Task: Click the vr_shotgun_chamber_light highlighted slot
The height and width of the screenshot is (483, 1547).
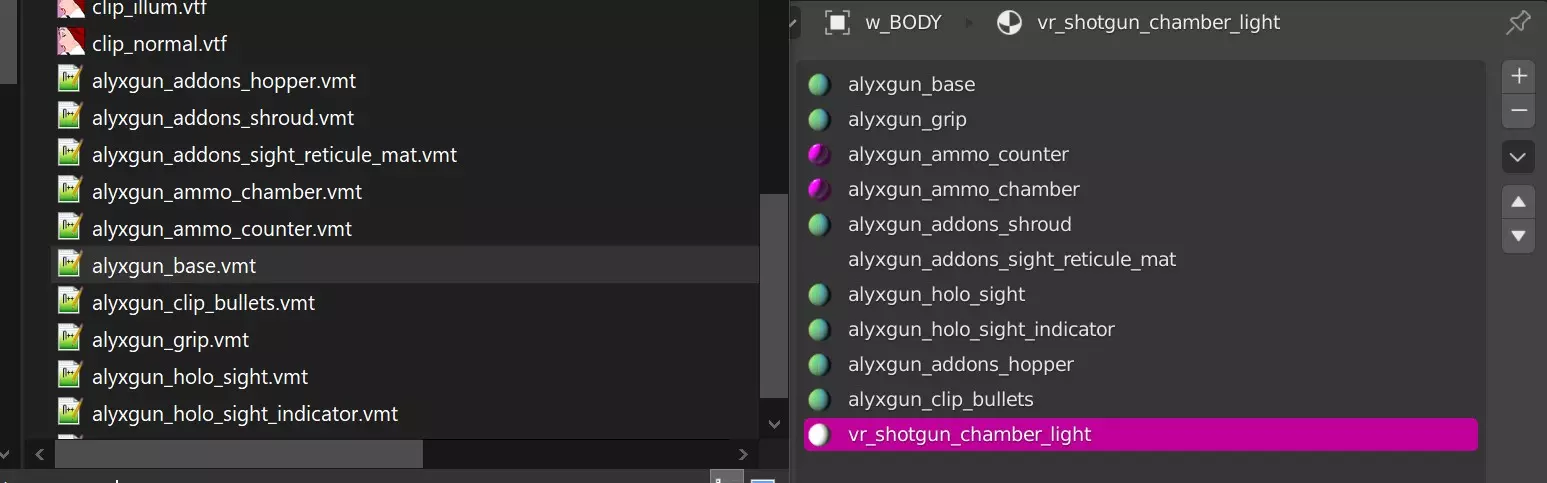Action: pyautogui.click(x=1140, y=435)
